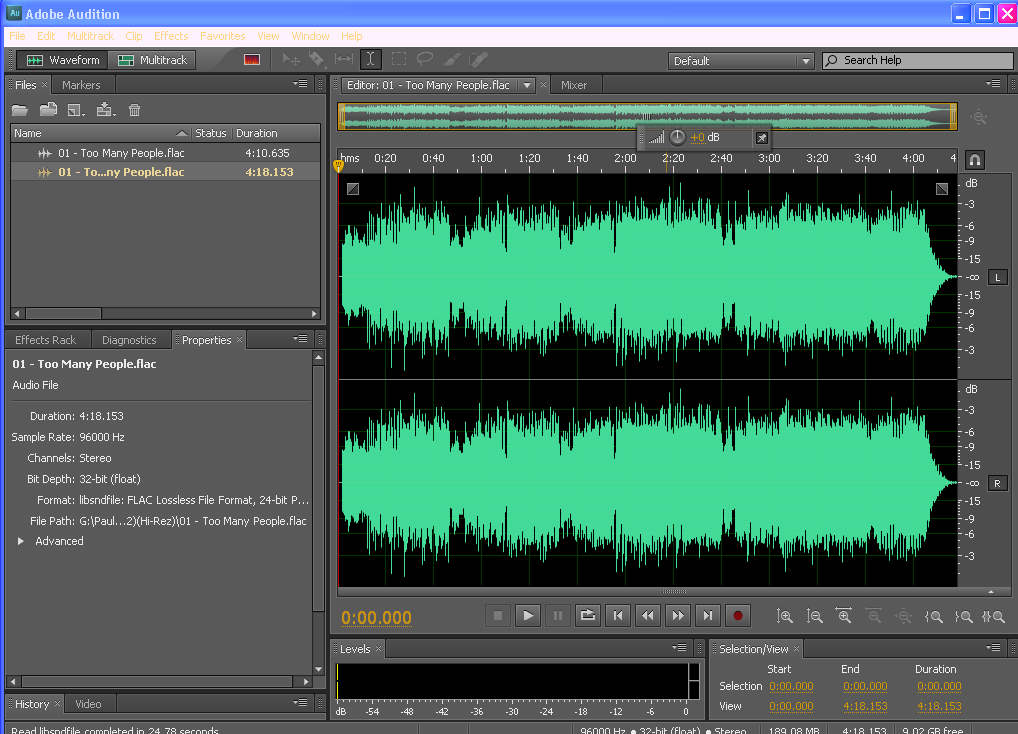Click the Import File icon in Files panel

coord(49,110)
